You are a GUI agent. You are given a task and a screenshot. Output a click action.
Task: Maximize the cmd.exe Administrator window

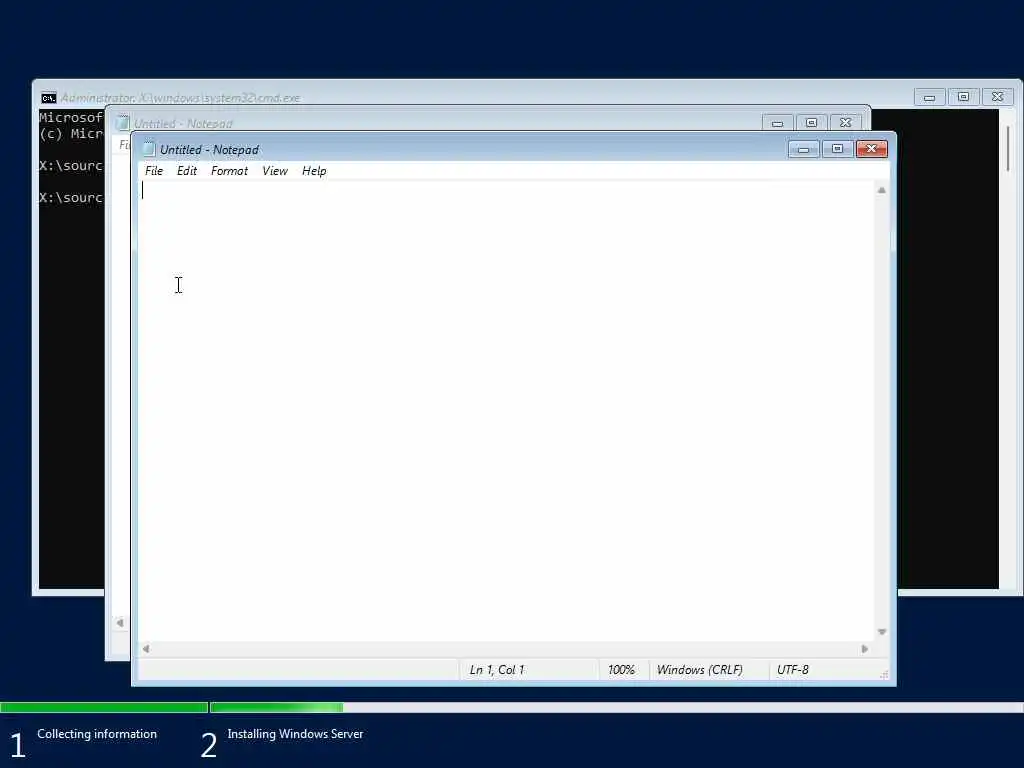coord(963,97)
